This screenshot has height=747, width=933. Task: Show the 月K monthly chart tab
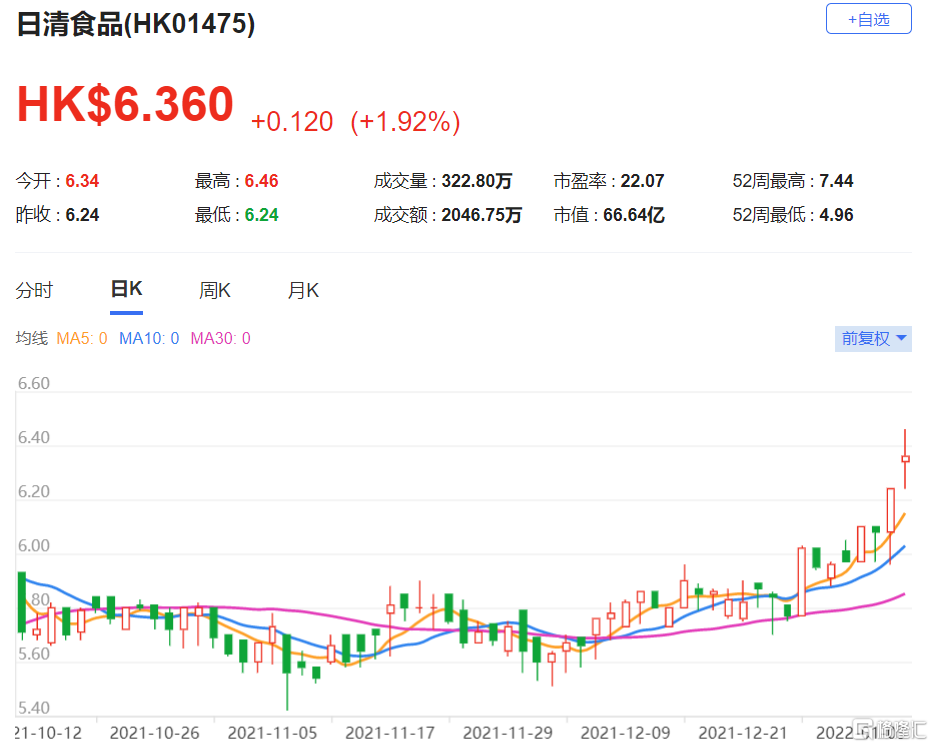(303, 291)
